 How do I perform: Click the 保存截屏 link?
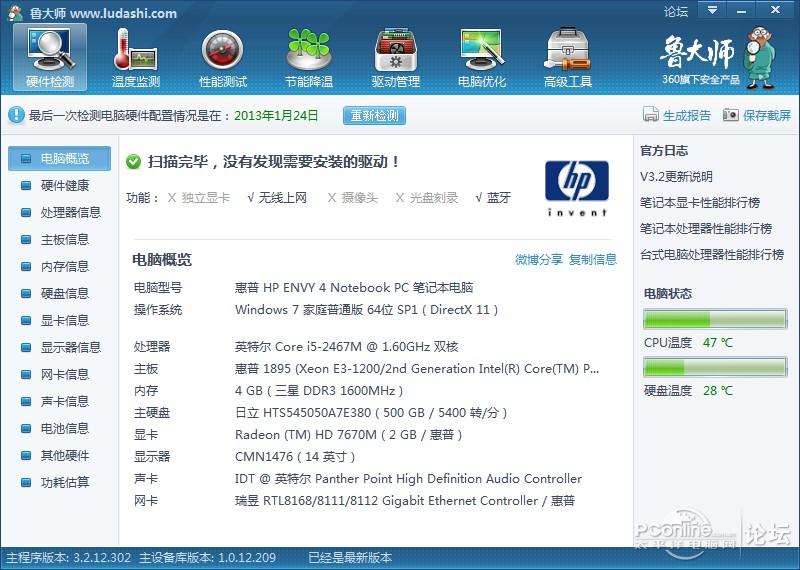coord(767,115)
